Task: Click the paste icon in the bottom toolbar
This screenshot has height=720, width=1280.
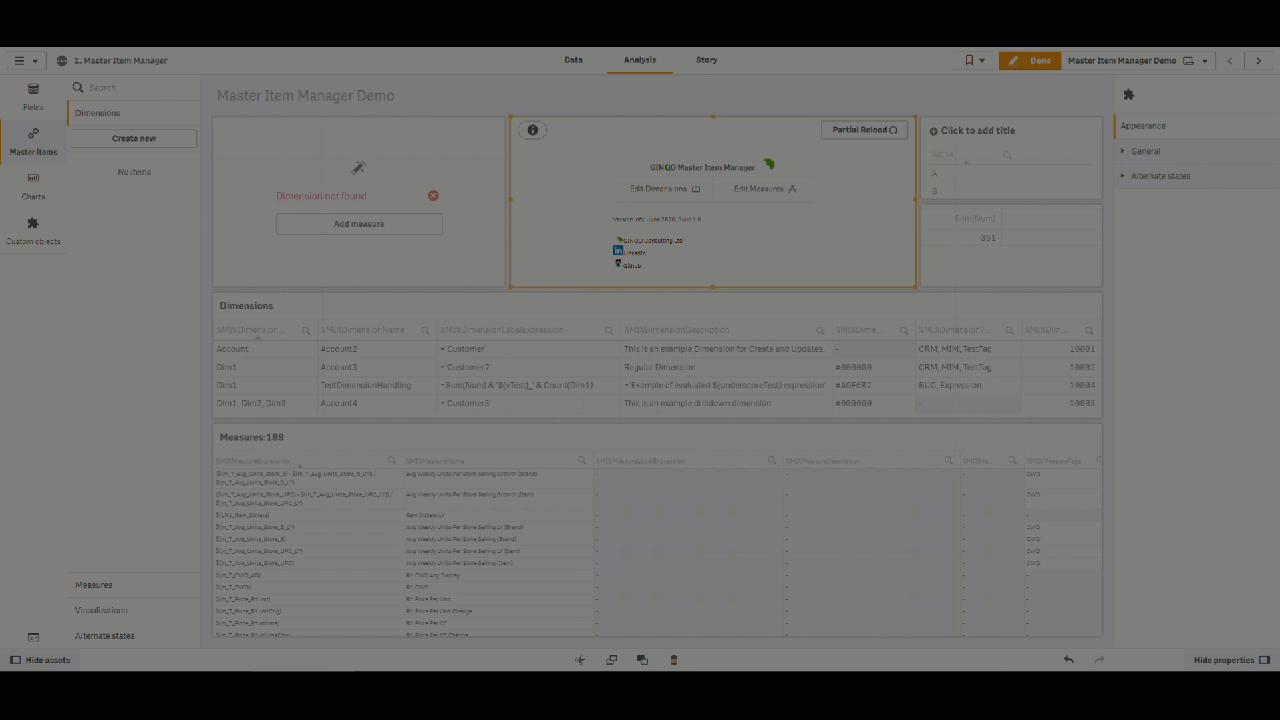Action: 642,660
